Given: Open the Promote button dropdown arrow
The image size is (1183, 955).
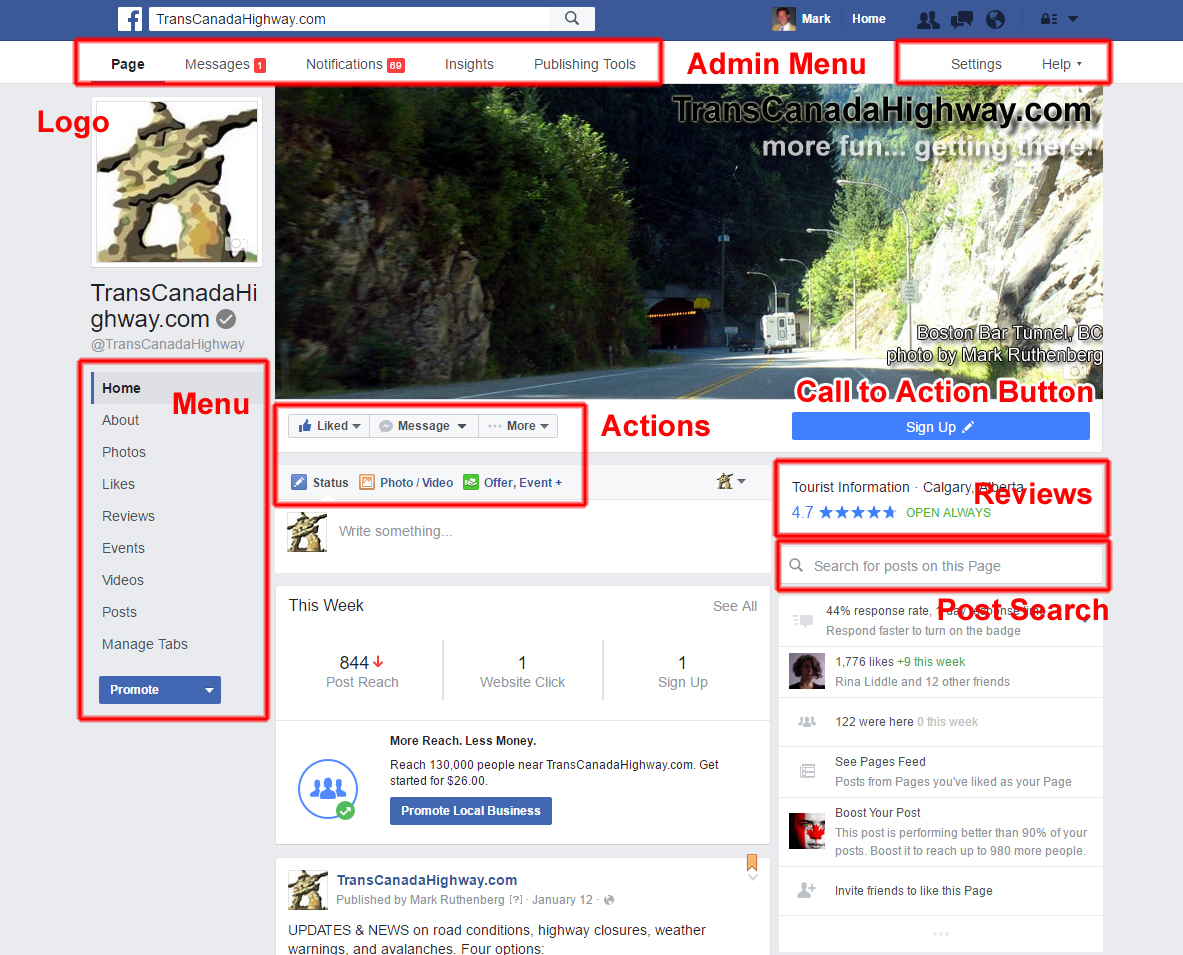Looking at the screenshot, I should [x=209, y=690].
